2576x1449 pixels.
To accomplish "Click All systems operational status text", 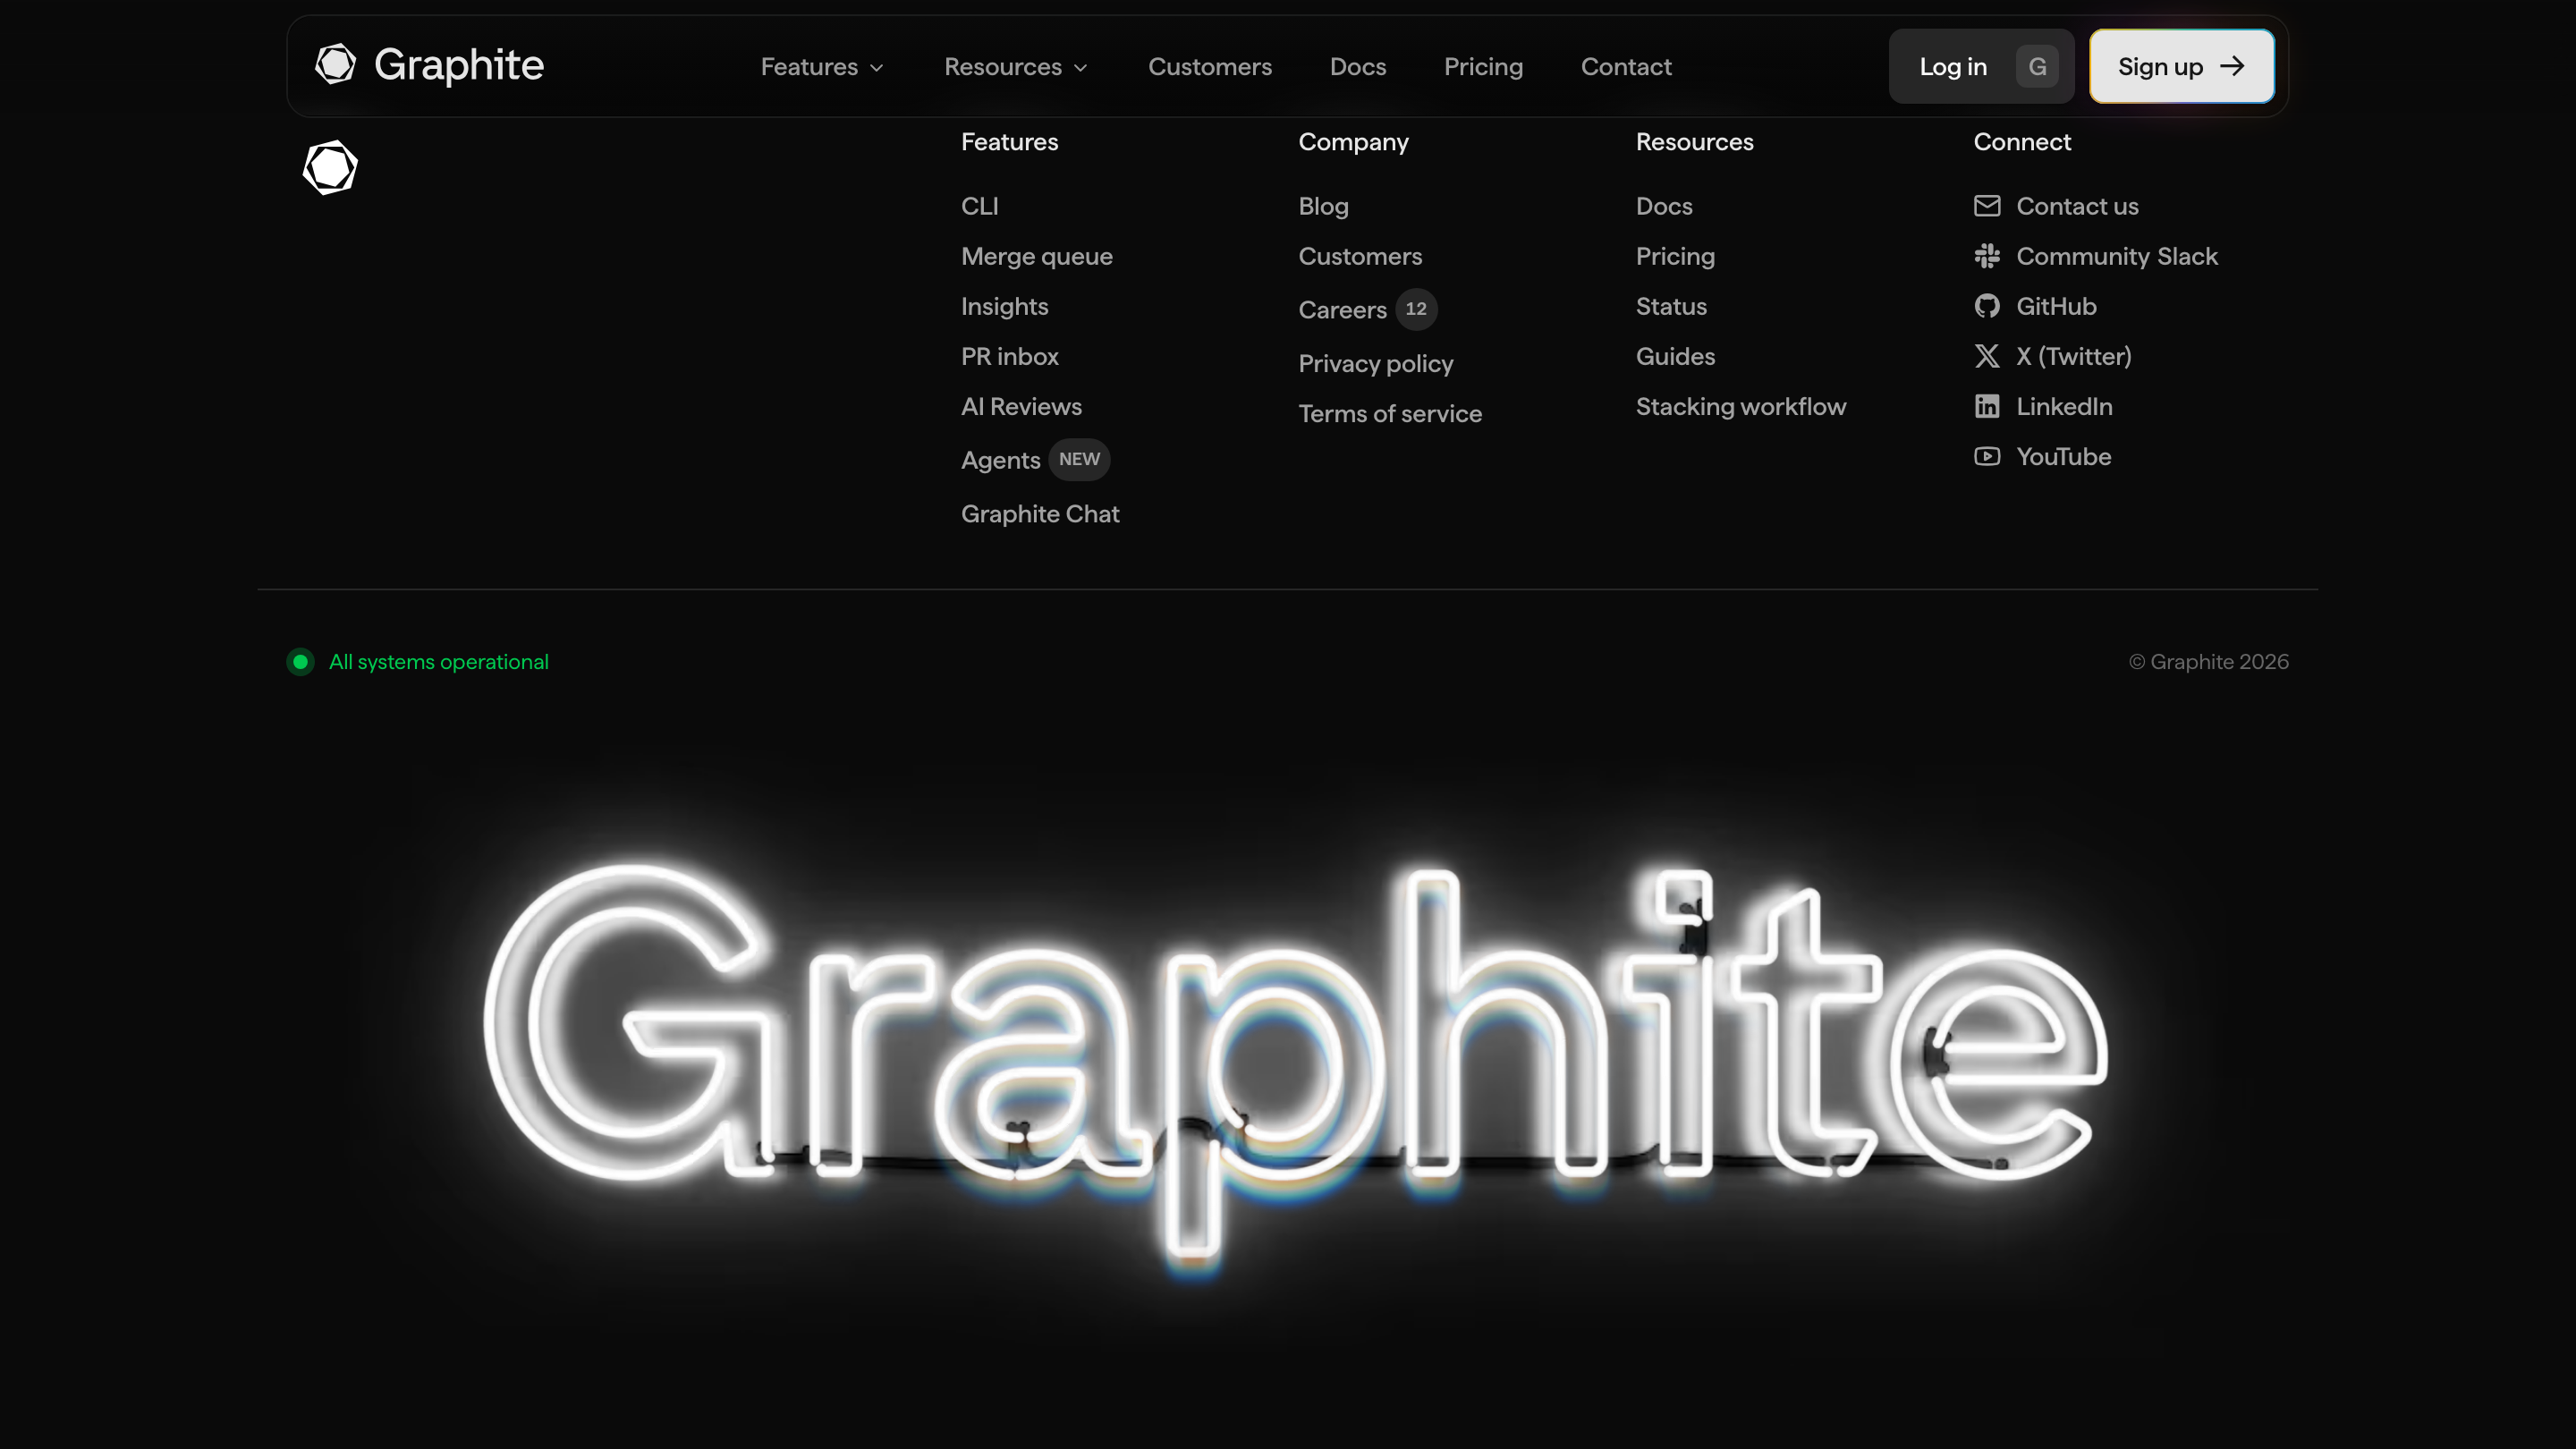I will tap(439, 662).
